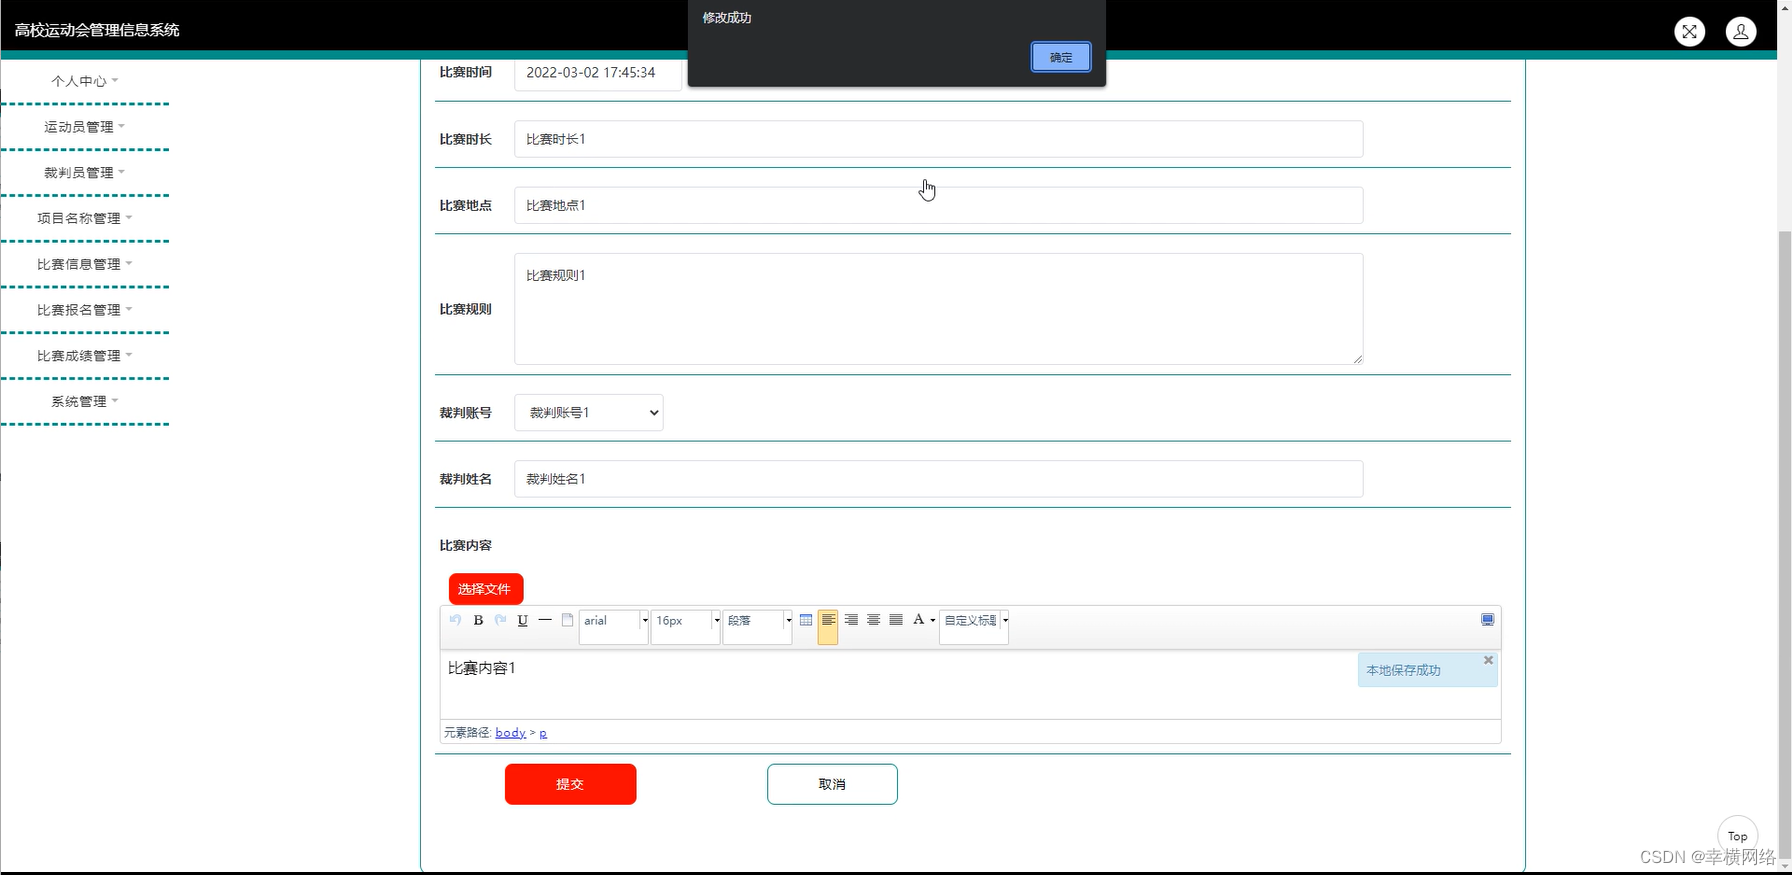Click the 比赛内容 field label
Image resolution: width=1792 pixels, height=875 pixels.
(466, 545)
